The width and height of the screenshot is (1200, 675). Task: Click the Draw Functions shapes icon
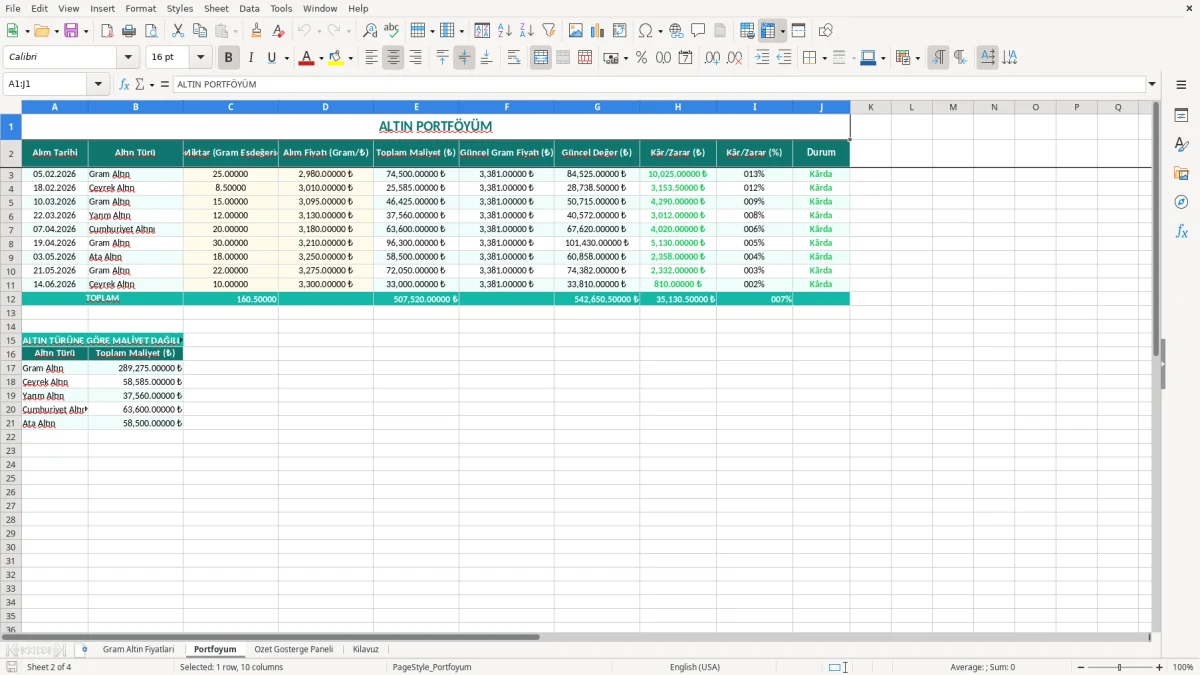click(x=826, y=31)
